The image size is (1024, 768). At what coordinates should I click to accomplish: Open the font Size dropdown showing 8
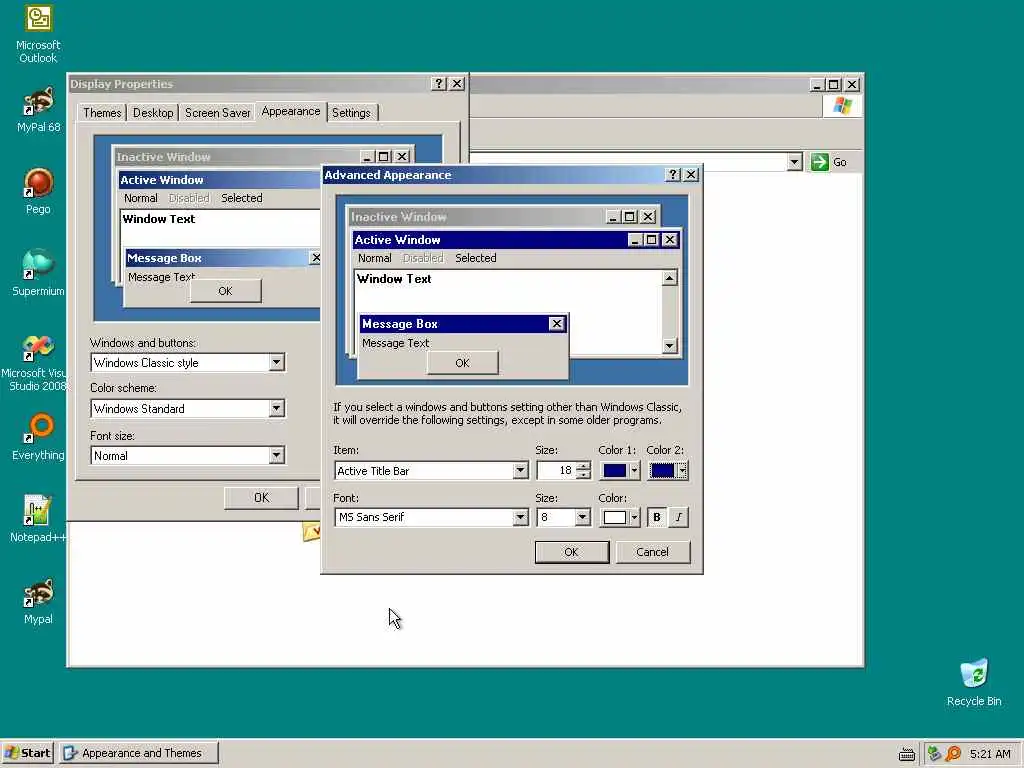pos(582,517)
